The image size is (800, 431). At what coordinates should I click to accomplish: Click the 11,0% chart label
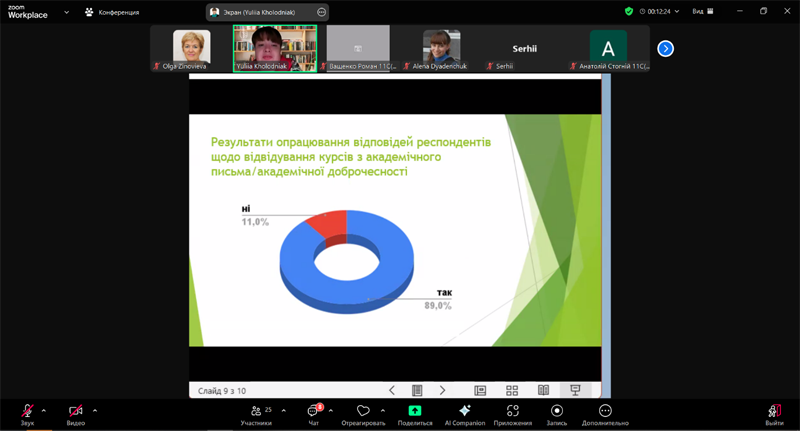[x=255, y=222]
